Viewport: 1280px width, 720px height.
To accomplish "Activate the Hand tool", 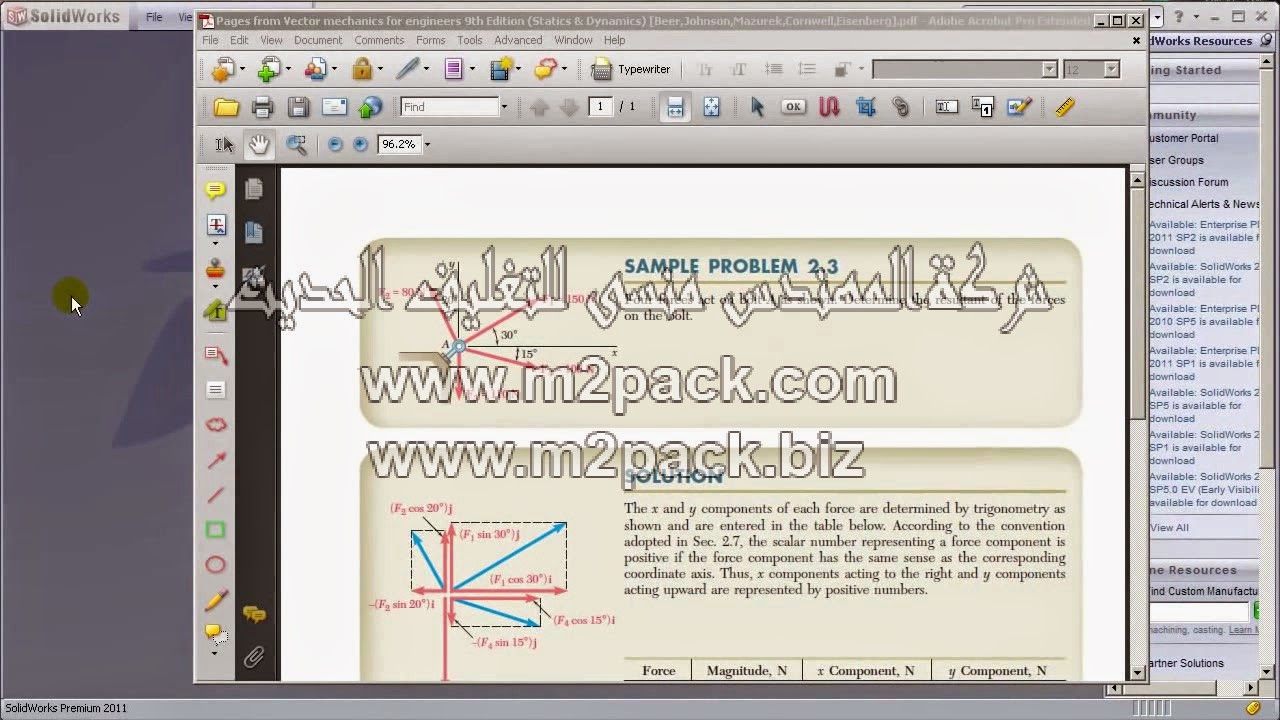I will [x=259, y=144].
